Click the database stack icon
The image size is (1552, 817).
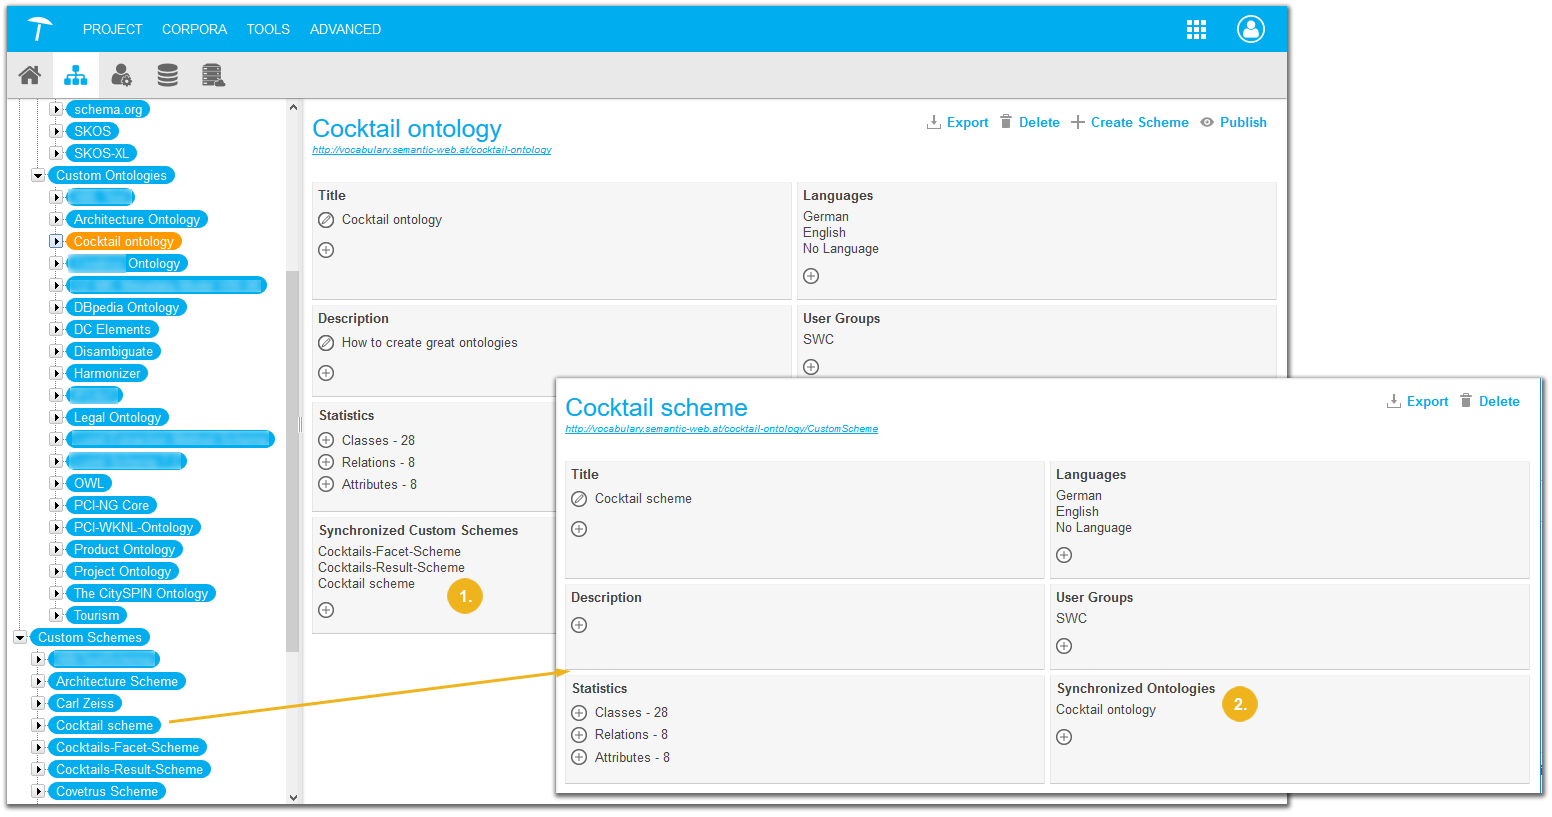click(x=168, y=75)
